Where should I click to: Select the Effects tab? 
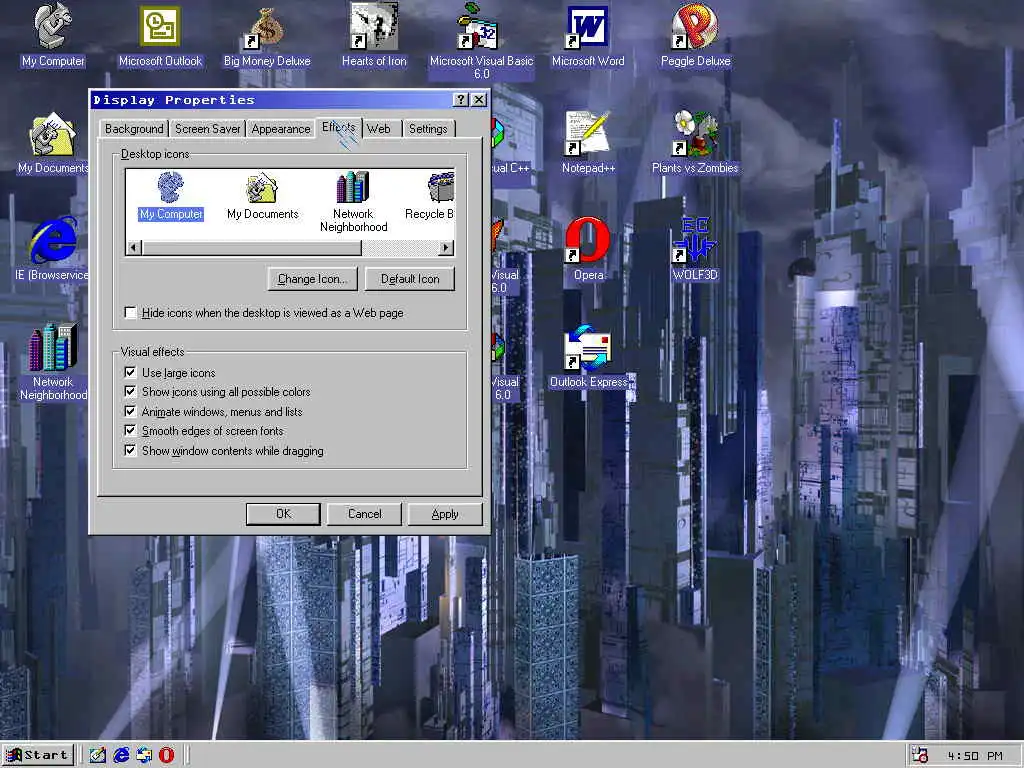tap(338, 127)
